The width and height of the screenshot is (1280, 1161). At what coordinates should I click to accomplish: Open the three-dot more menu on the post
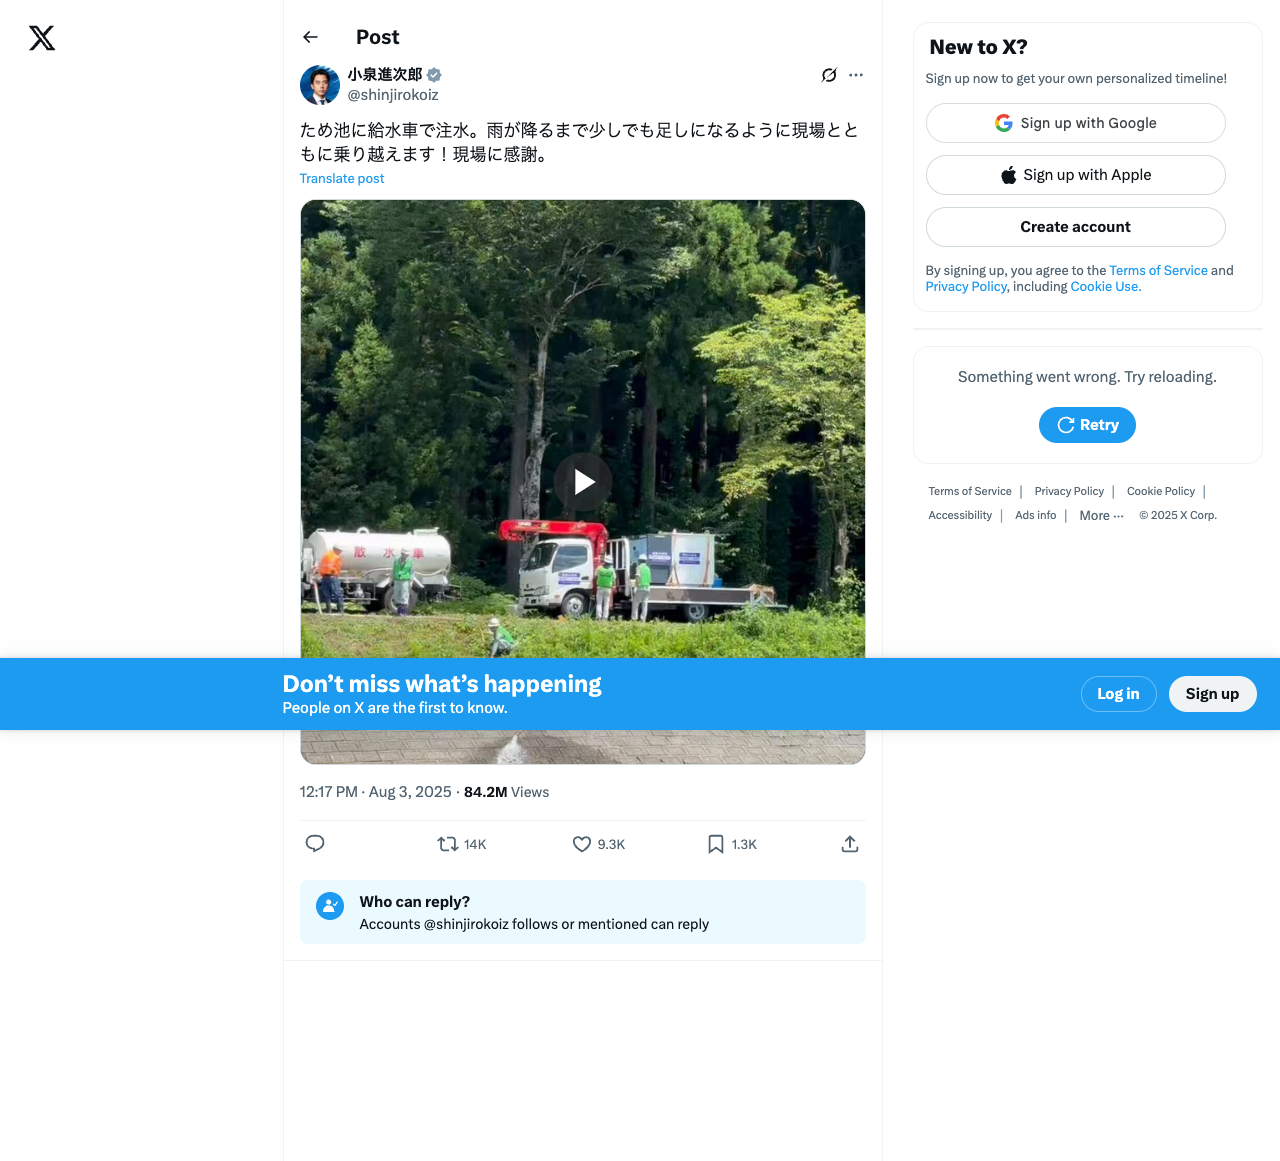tap(856, 75)
